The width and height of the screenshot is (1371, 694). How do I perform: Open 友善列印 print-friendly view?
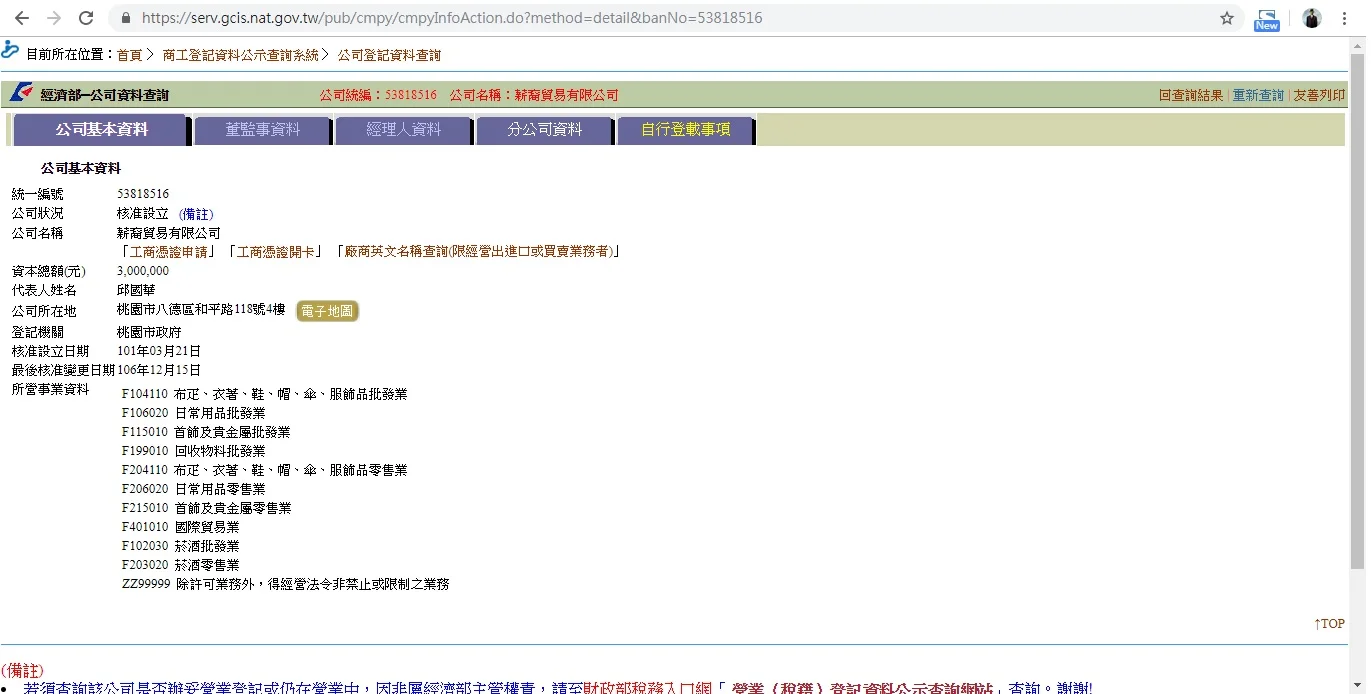click(1319, 96)
